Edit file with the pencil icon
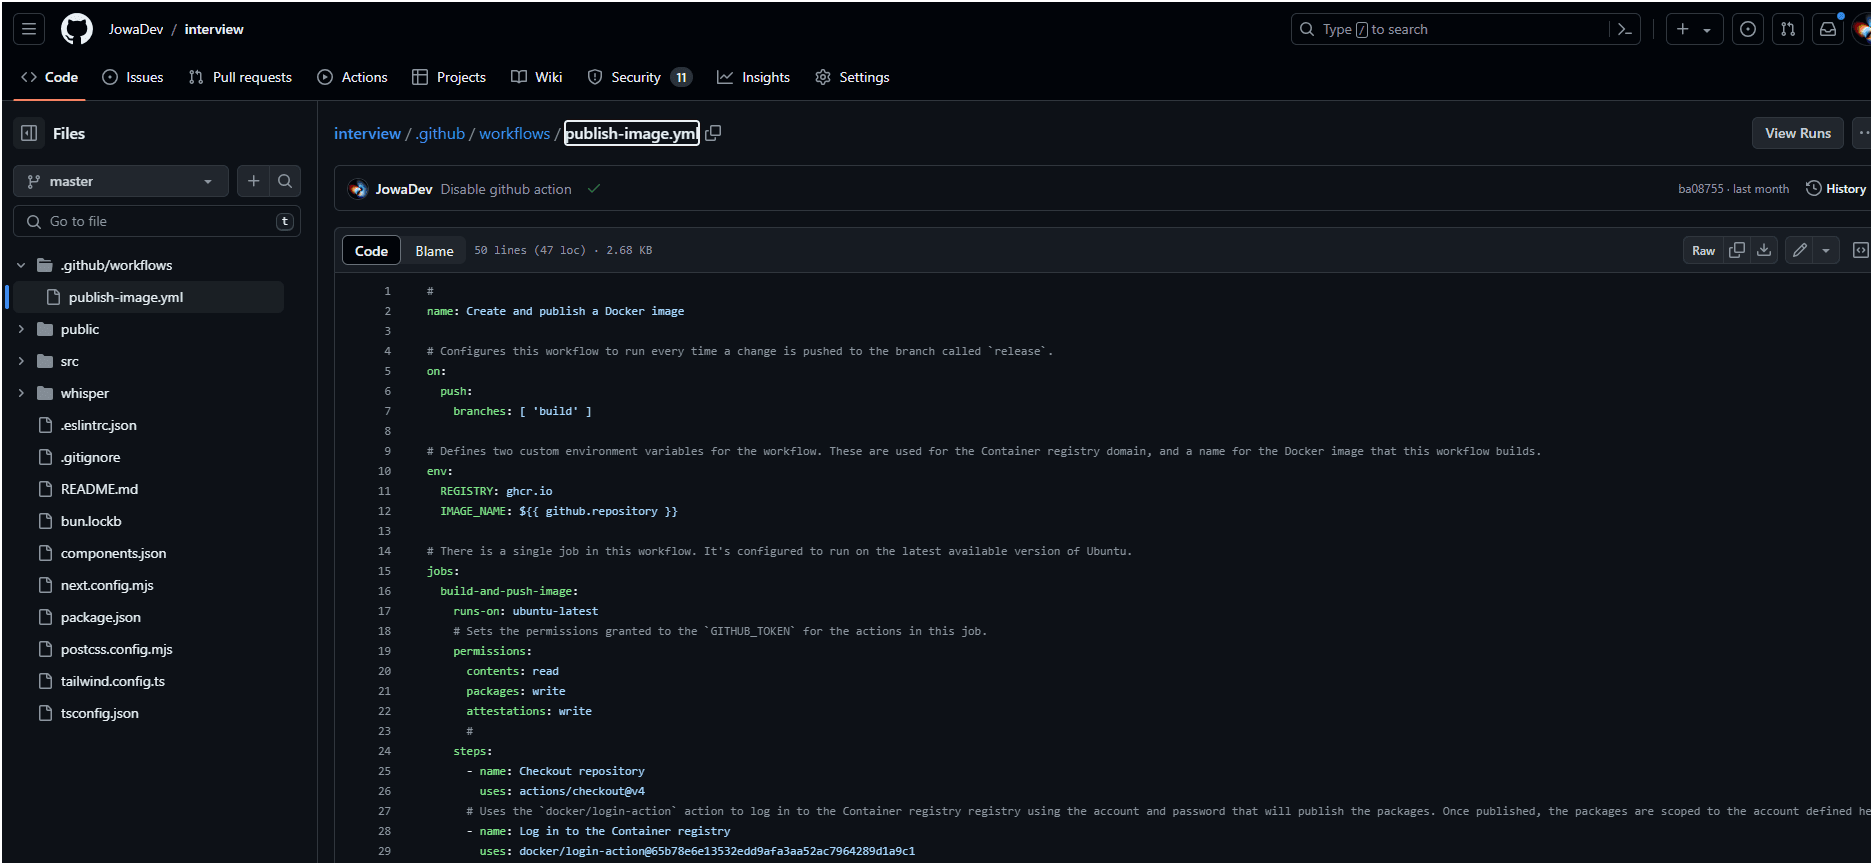 (x=1800, y=250)
